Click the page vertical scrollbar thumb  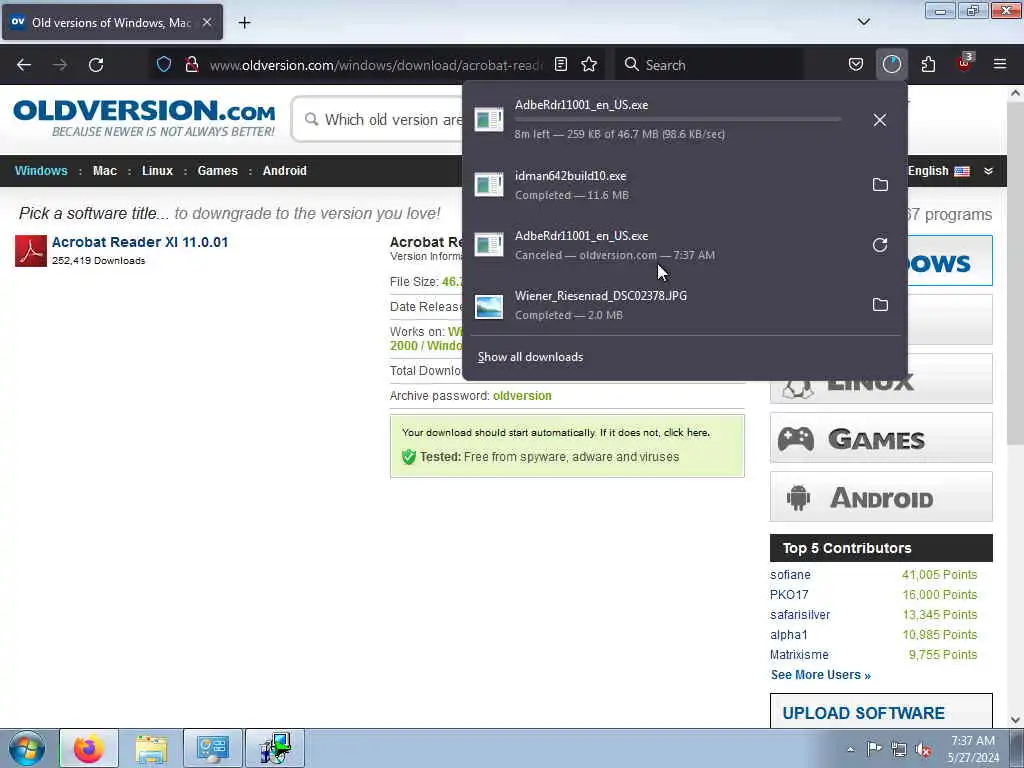coord(1015,273)
